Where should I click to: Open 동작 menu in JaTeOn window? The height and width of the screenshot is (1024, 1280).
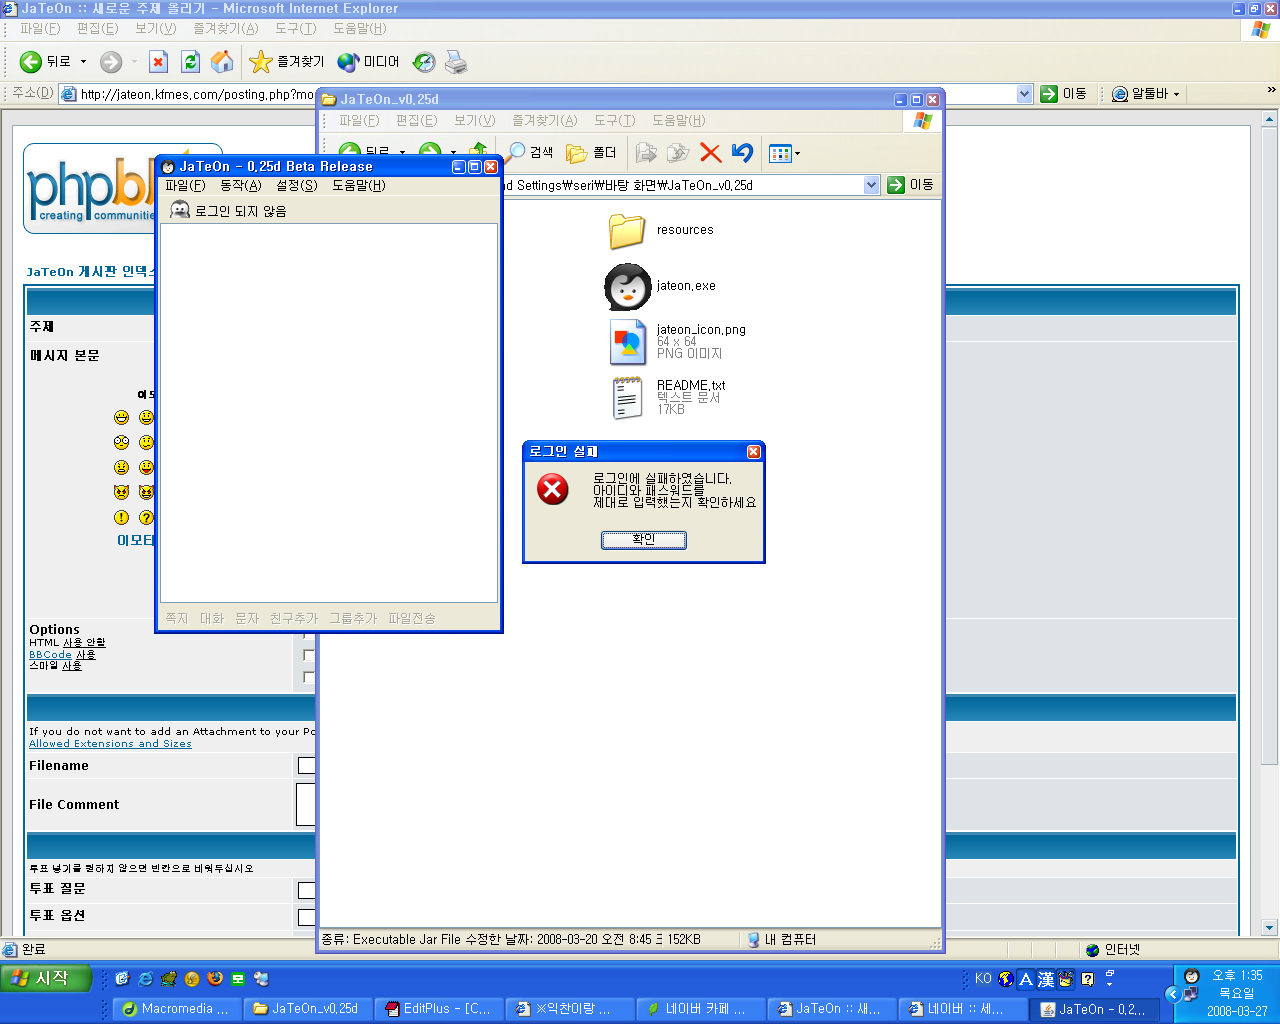click(x=241, y=186)
